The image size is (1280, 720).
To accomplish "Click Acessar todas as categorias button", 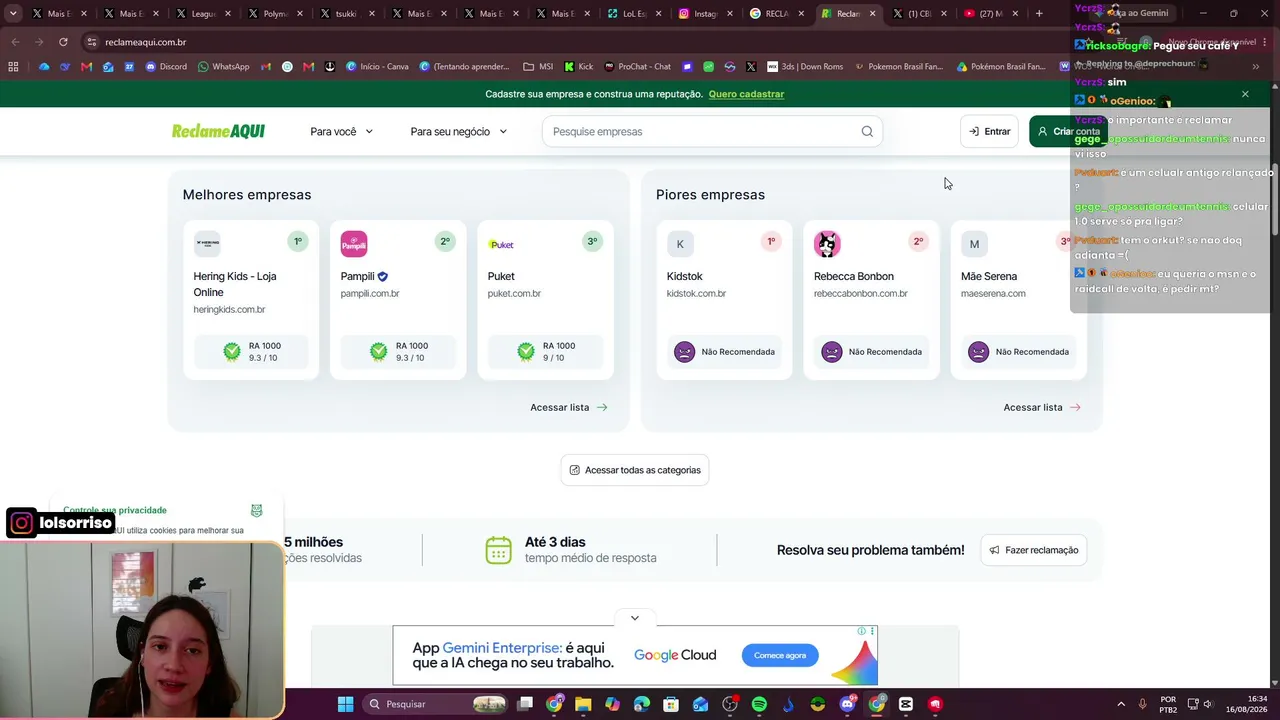I will tap(635, 470).
